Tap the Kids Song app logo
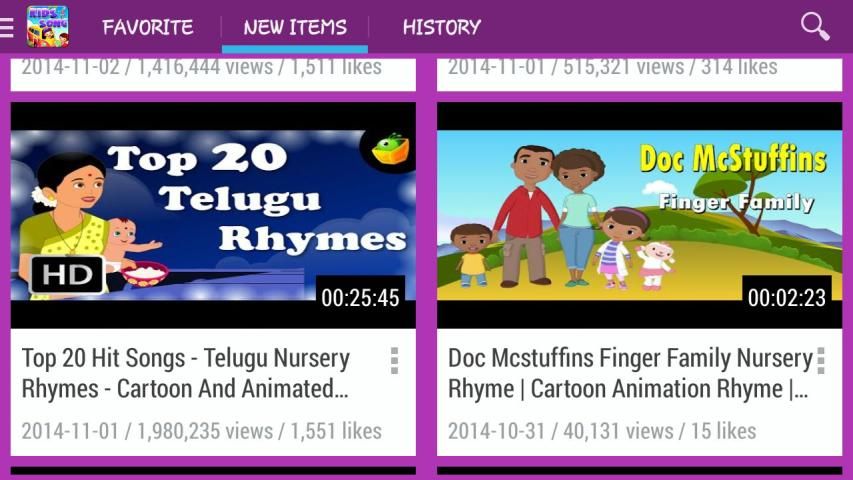The width and height of the screenshot is (853, 480). [48, 27]
